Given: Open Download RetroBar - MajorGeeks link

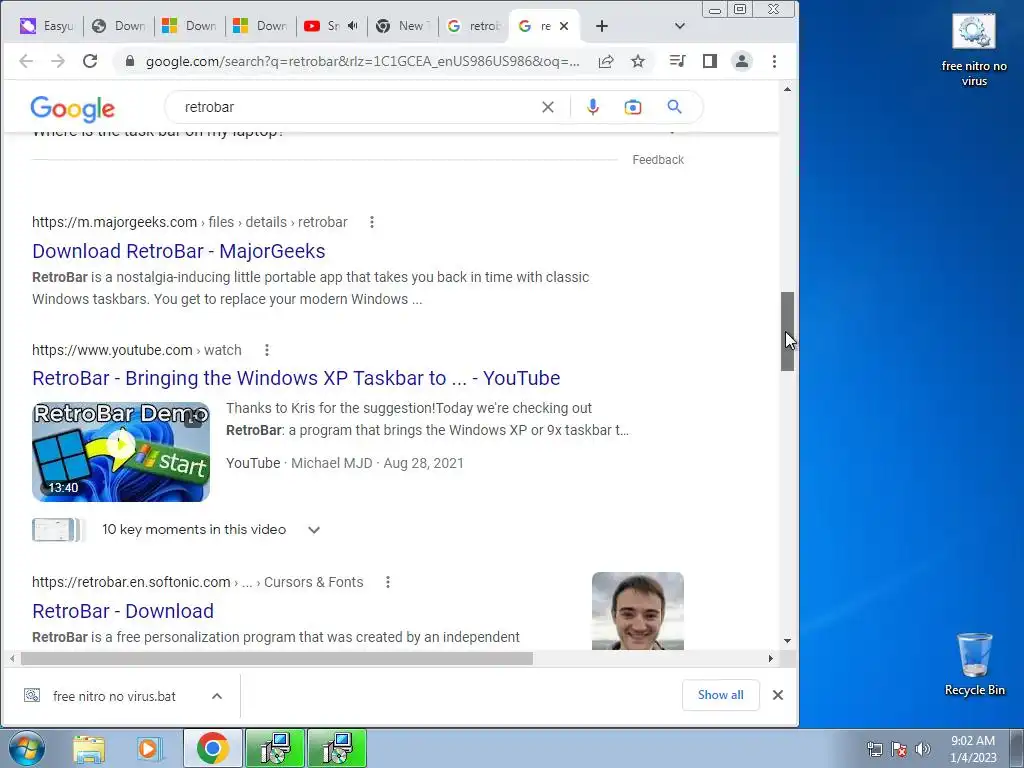Looking at the screenshot, I should click(x=178, y=251).
